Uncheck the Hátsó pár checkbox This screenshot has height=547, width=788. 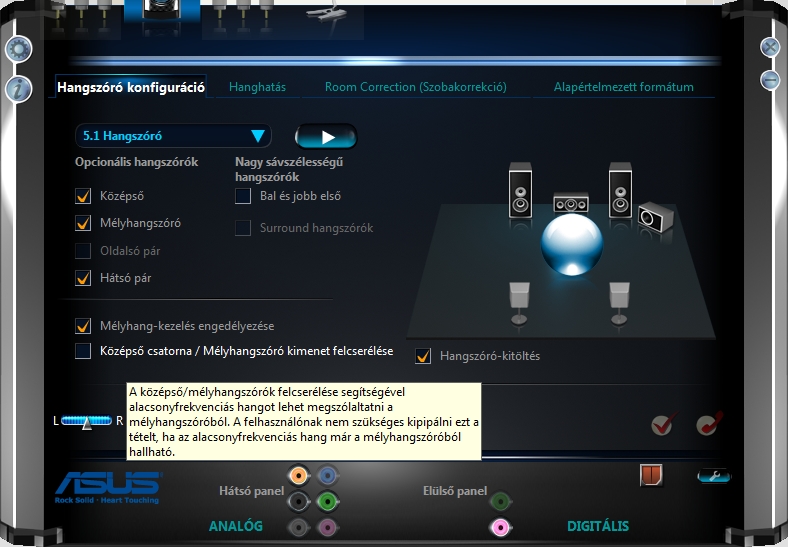coord(83,278)
